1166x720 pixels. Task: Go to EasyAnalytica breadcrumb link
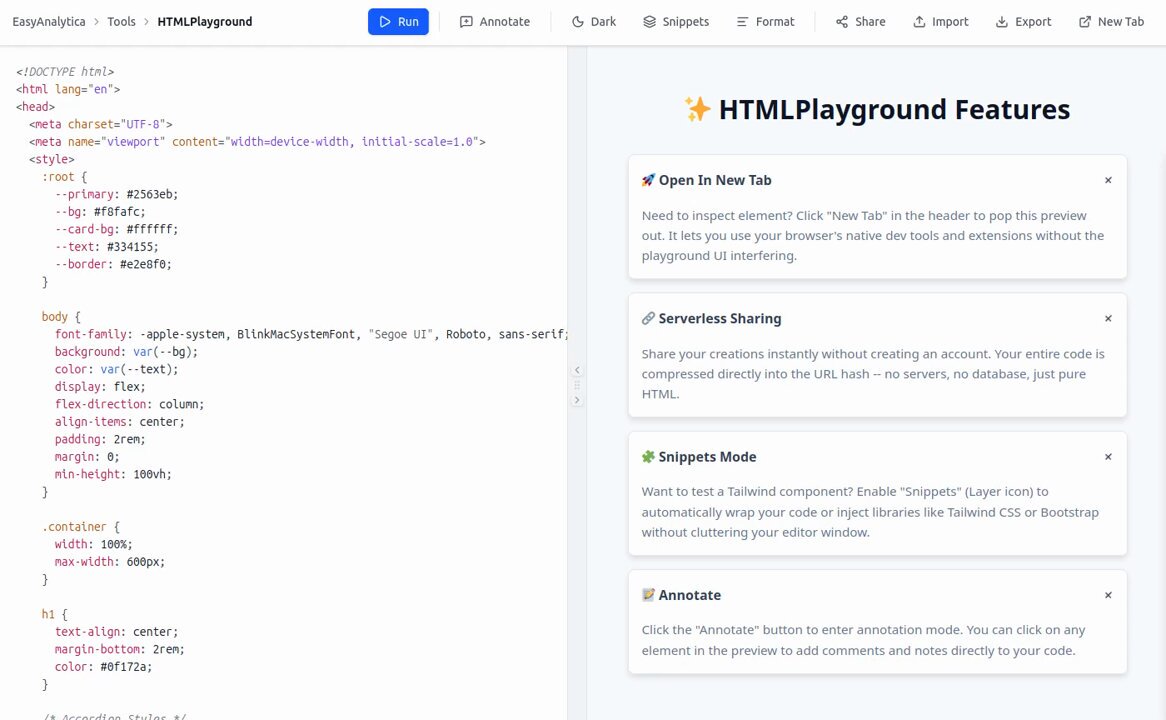click(x=48, y=22)
